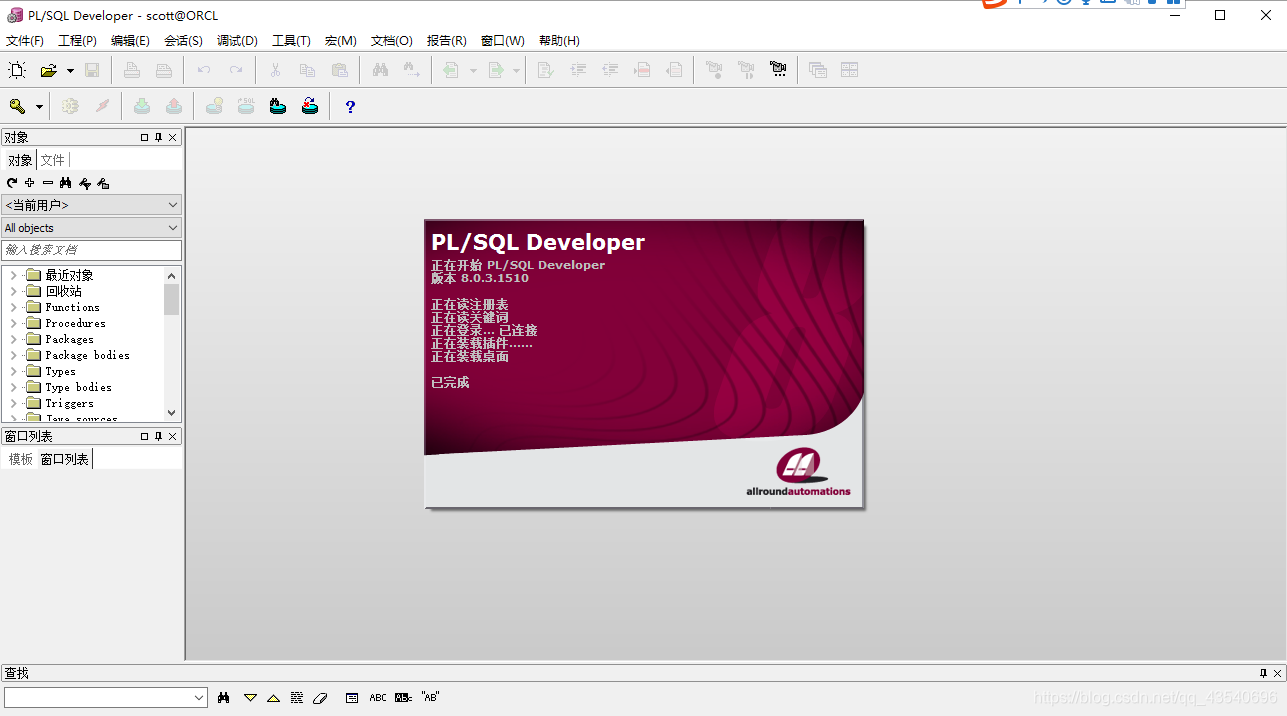The width and height of the screenshot is (1287, 716).
Task: Toggle the quoted "AB" search option
Action: [431, 697]
